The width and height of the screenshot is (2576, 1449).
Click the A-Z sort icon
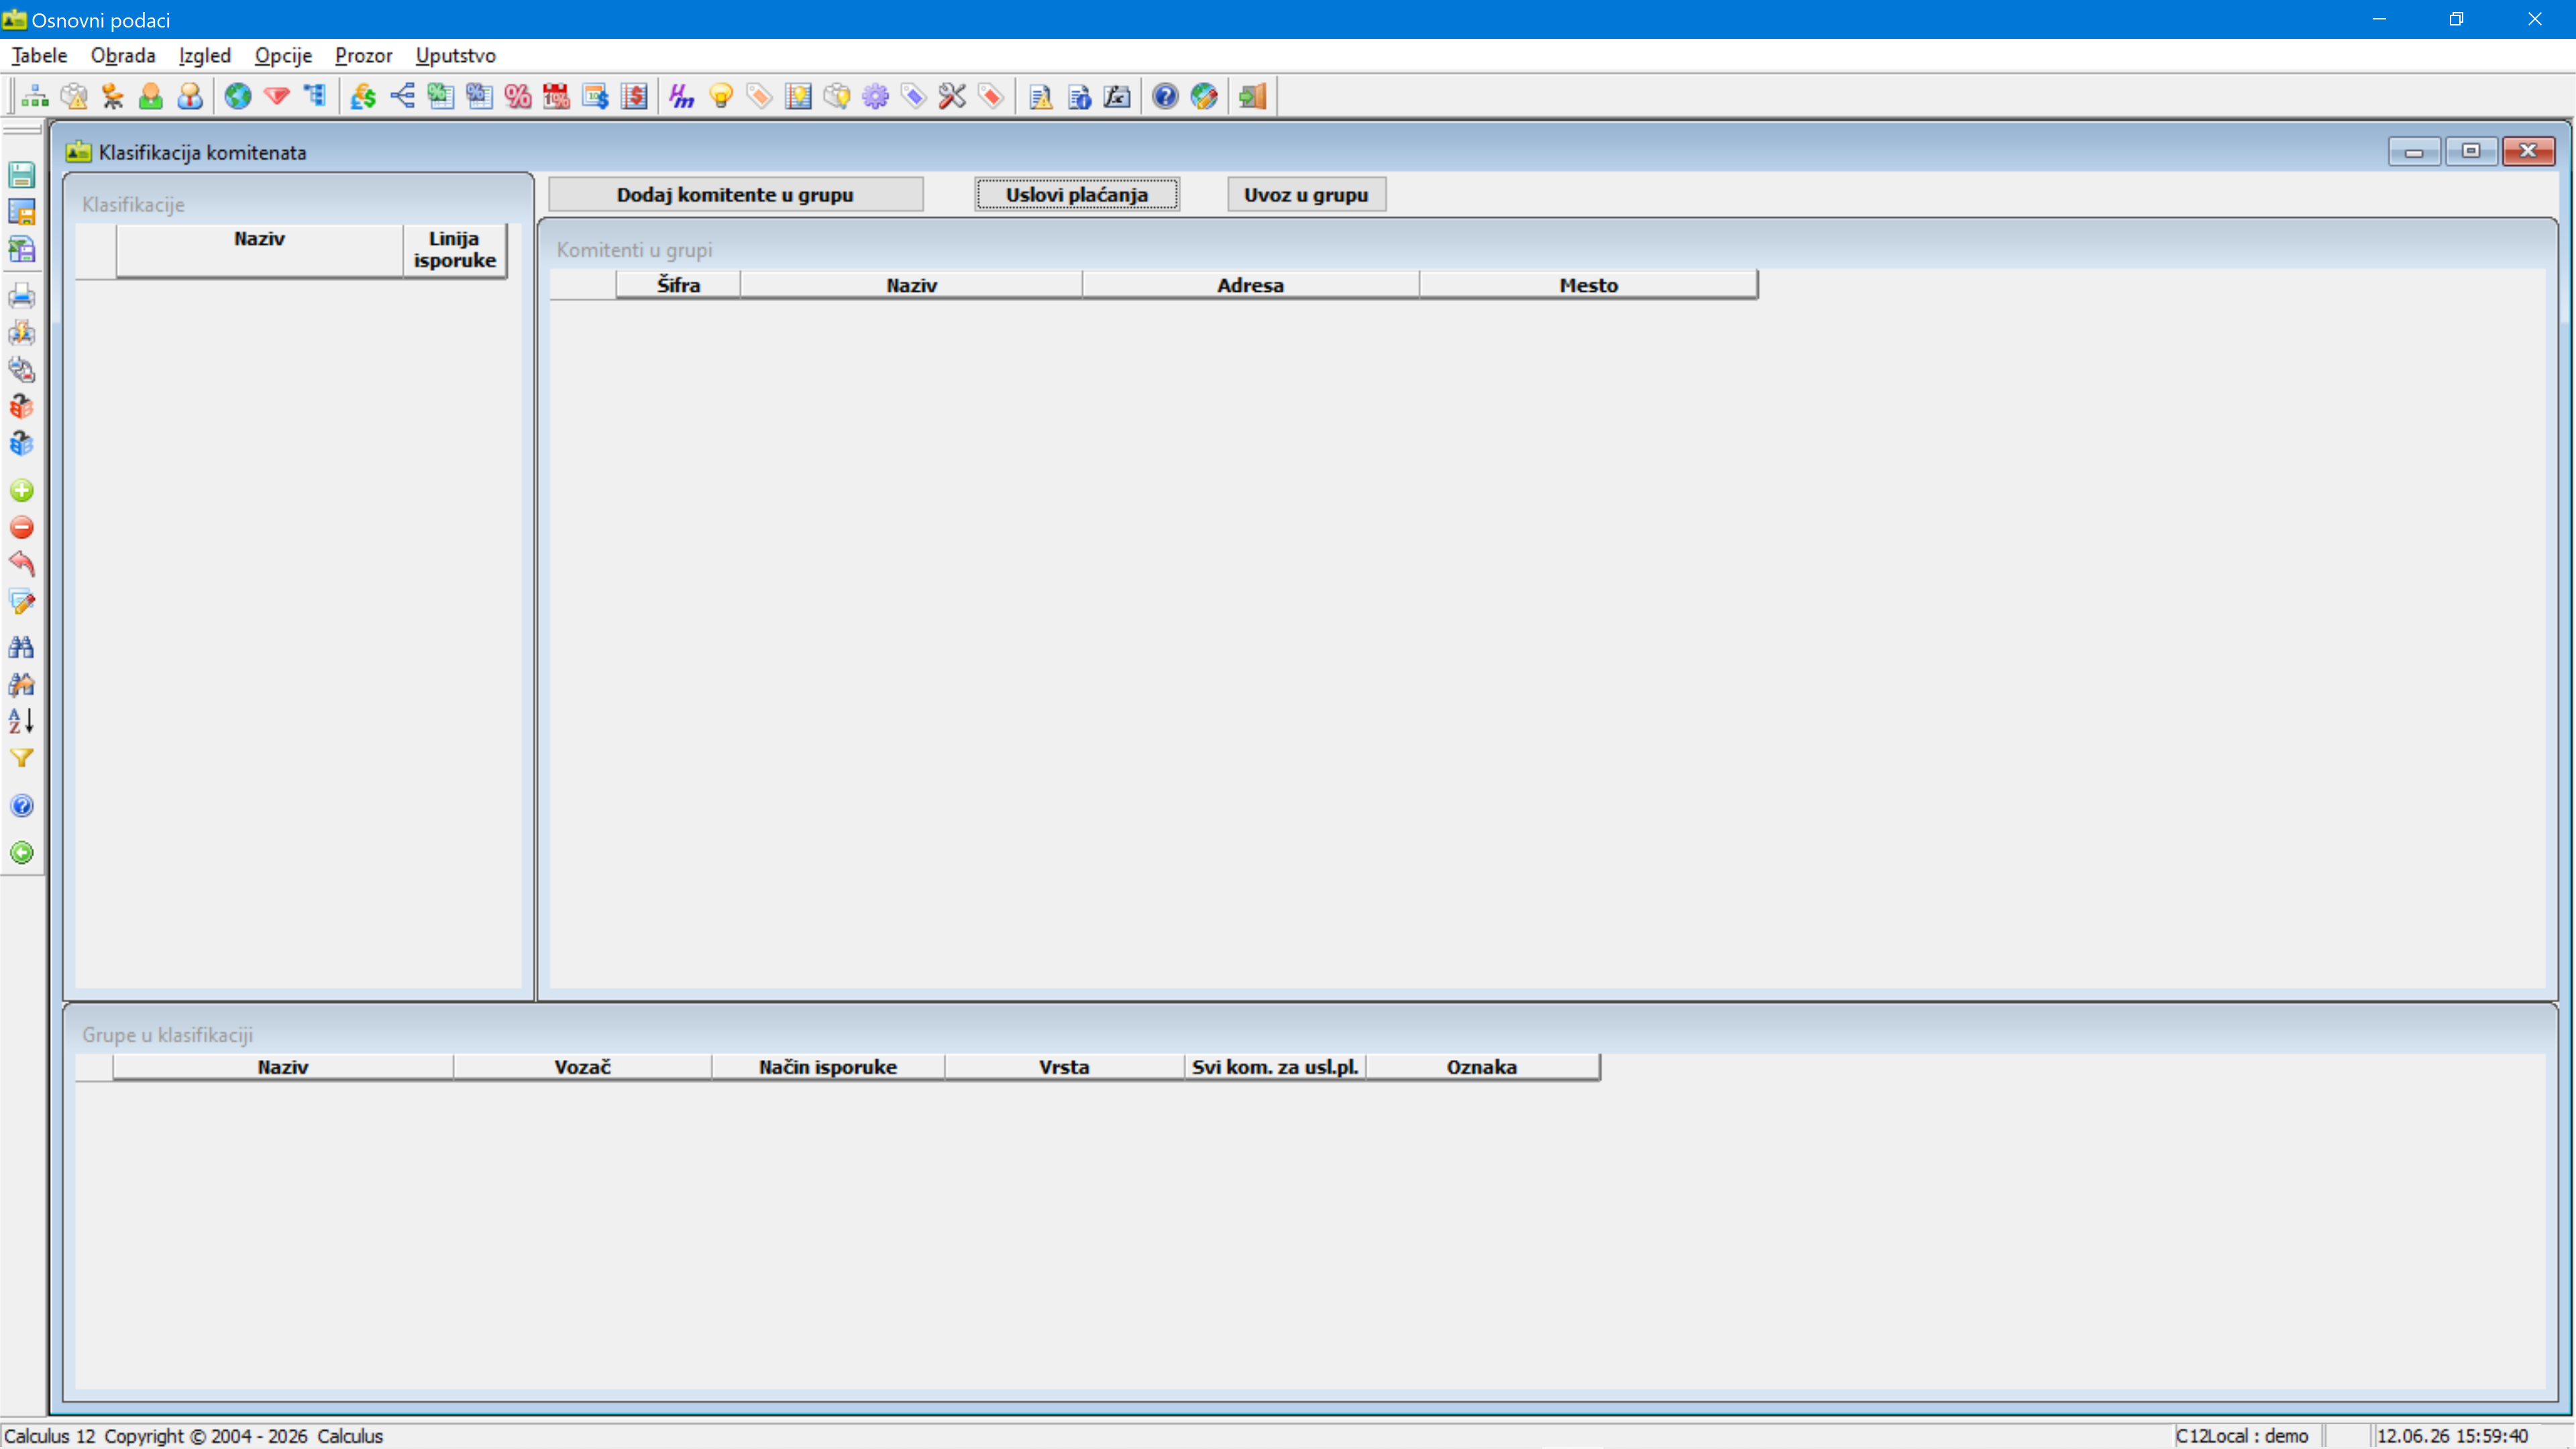pos(22,721)
